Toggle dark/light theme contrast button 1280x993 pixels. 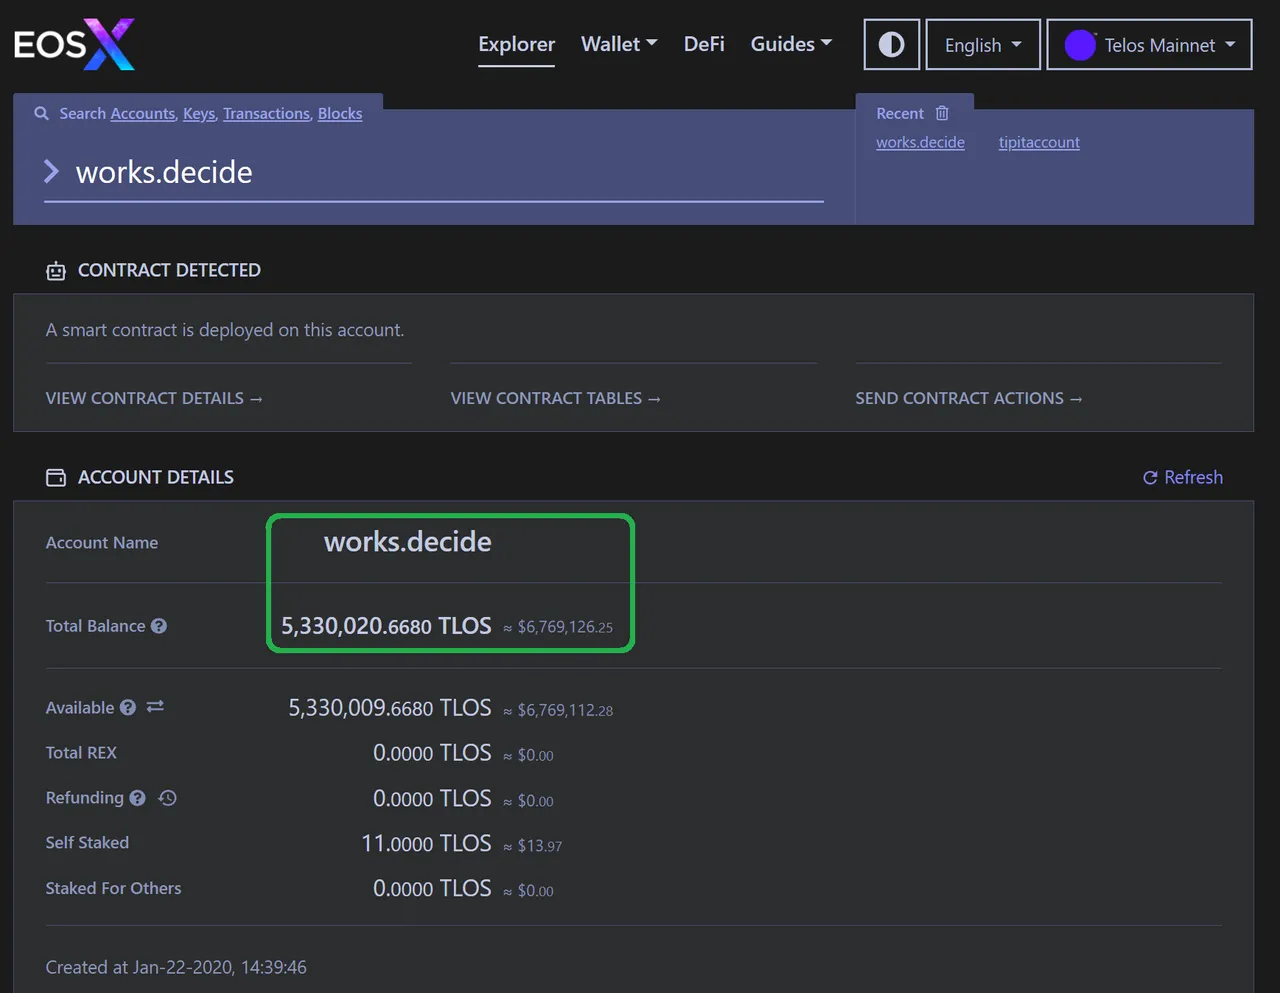(891, 44)
